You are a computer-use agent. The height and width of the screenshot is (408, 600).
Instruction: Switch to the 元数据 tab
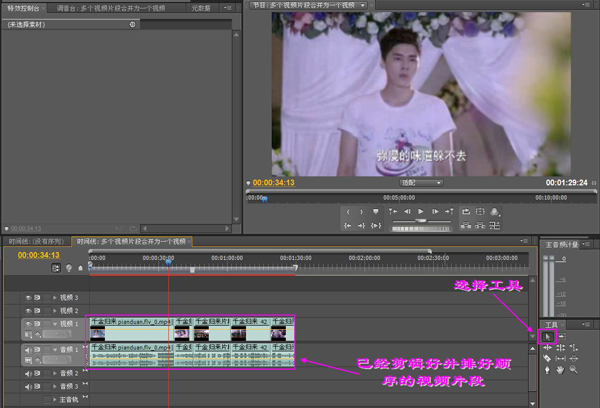point(201,8)
